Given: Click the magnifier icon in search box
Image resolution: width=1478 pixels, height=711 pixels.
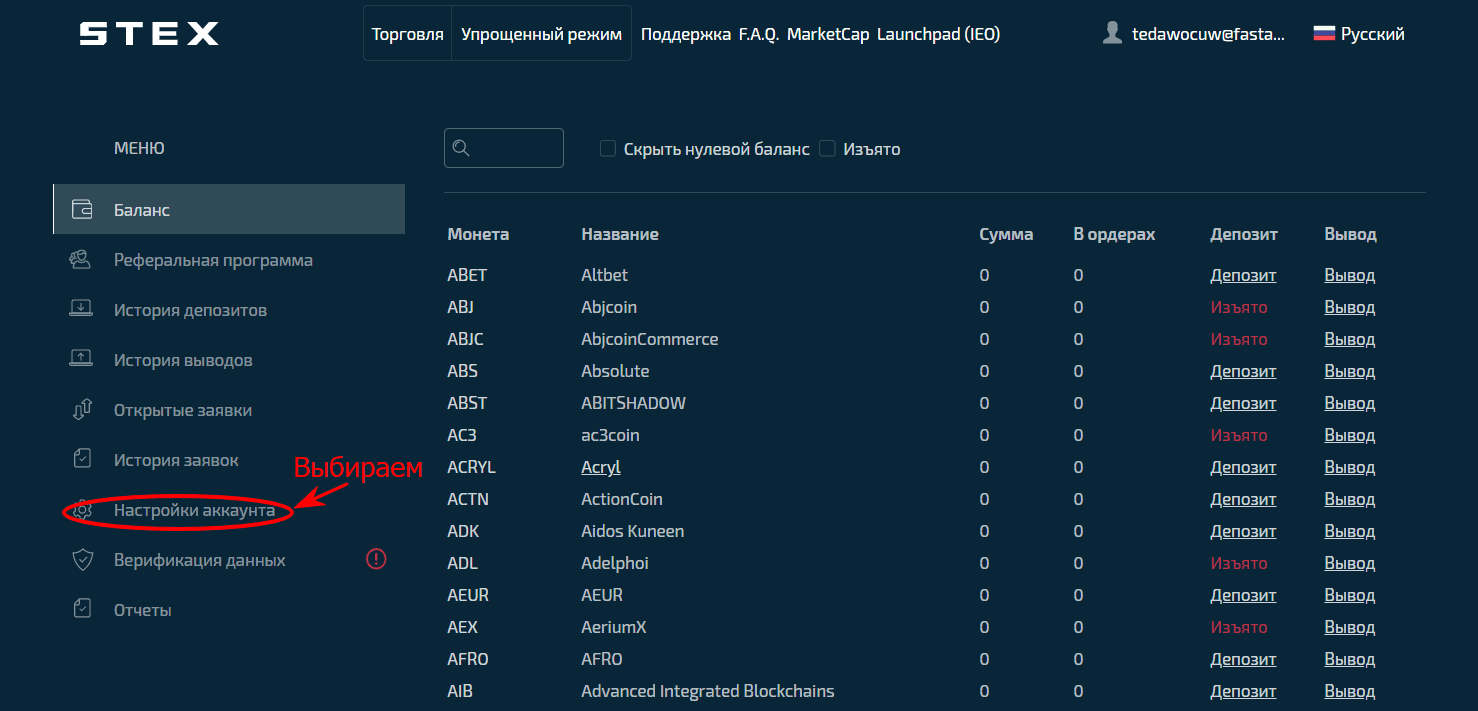Looking at the screenshot, I should [461, 148].
